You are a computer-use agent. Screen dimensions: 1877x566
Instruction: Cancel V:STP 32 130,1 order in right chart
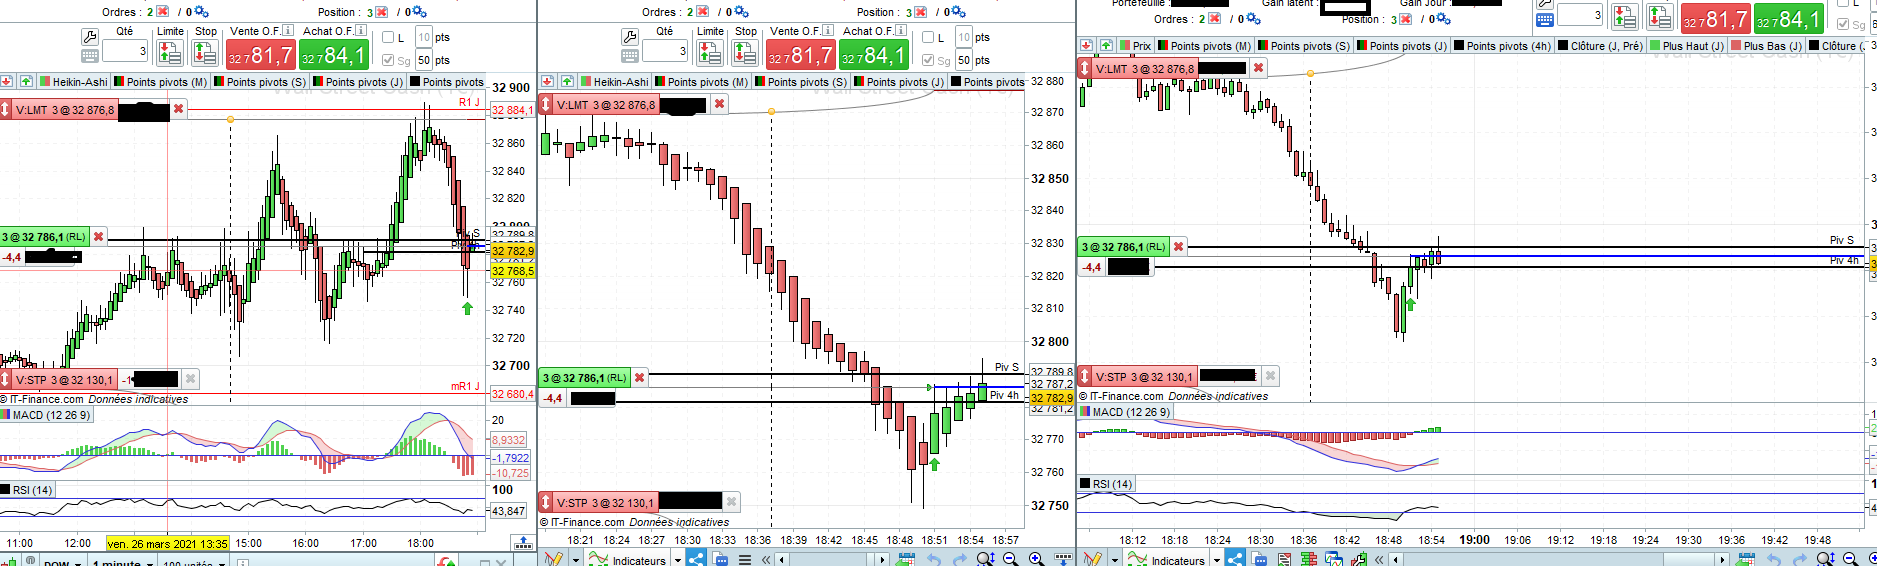click(1270, 376)
